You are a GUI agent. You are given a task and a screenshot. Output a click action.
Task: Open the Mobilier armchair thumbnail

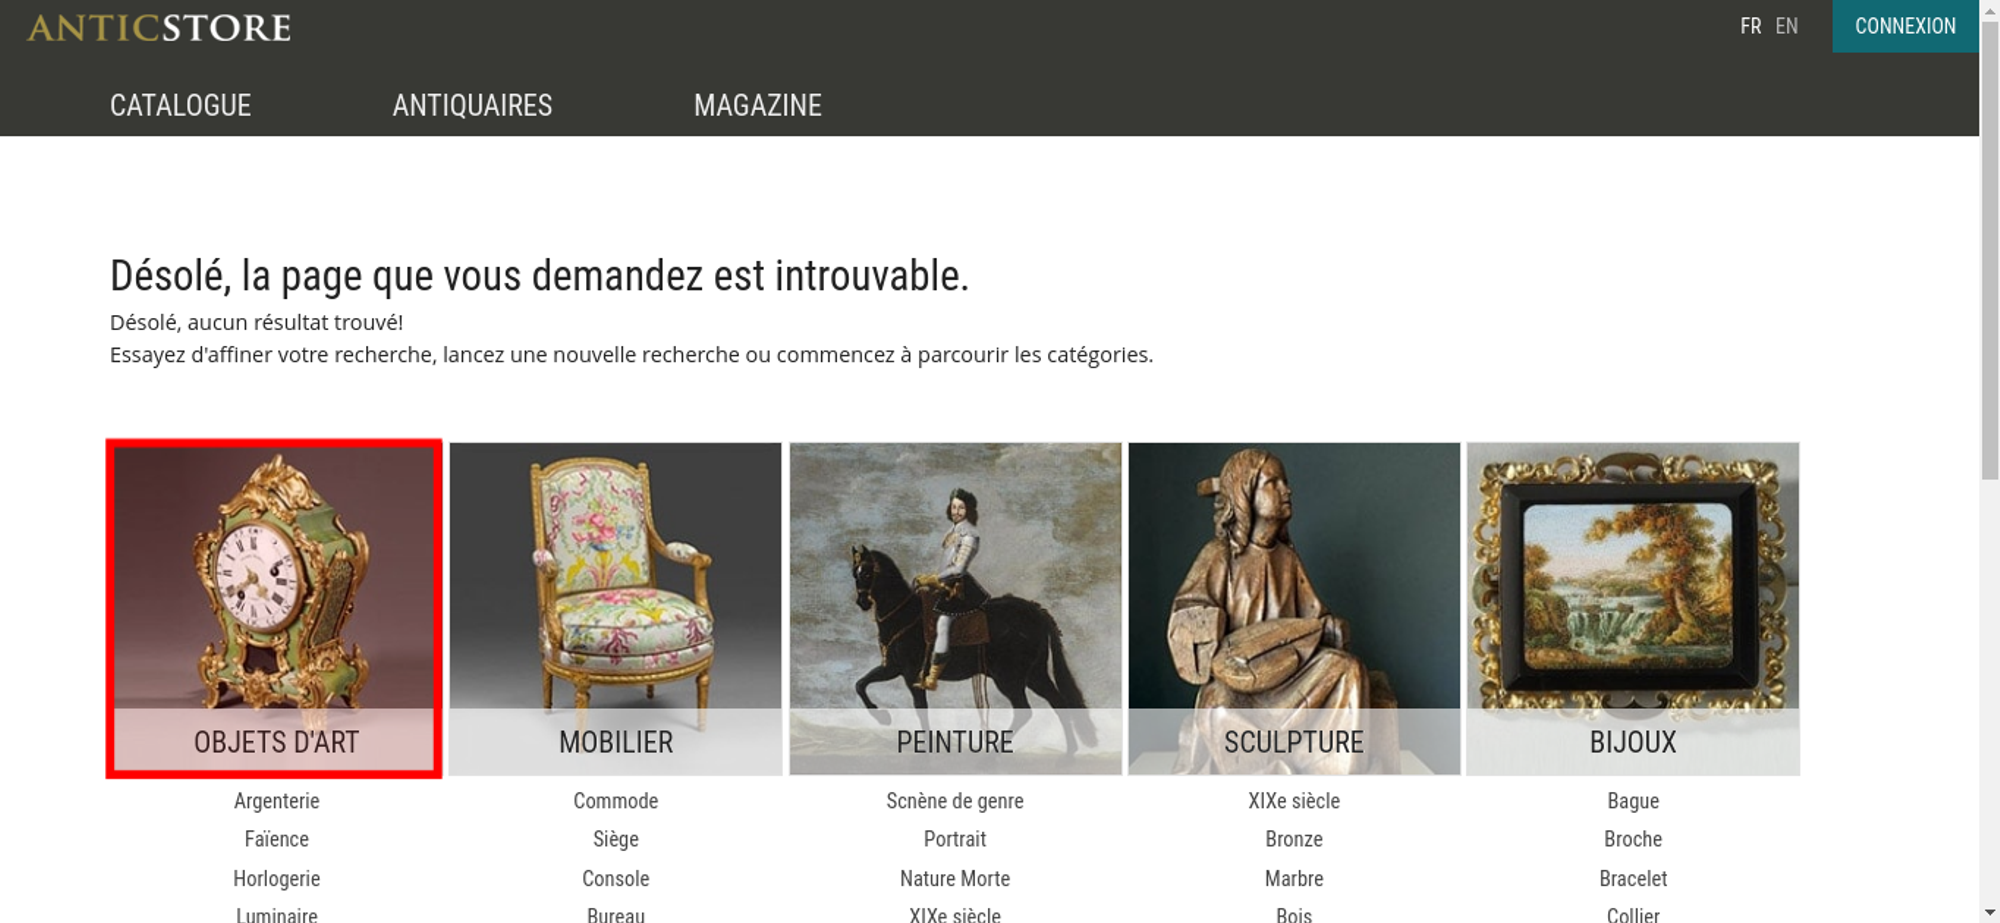(615, 608)
